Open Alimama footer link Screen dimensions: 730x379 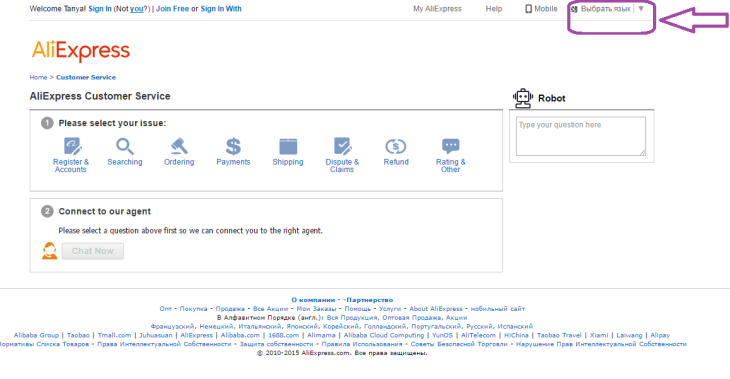321,335
